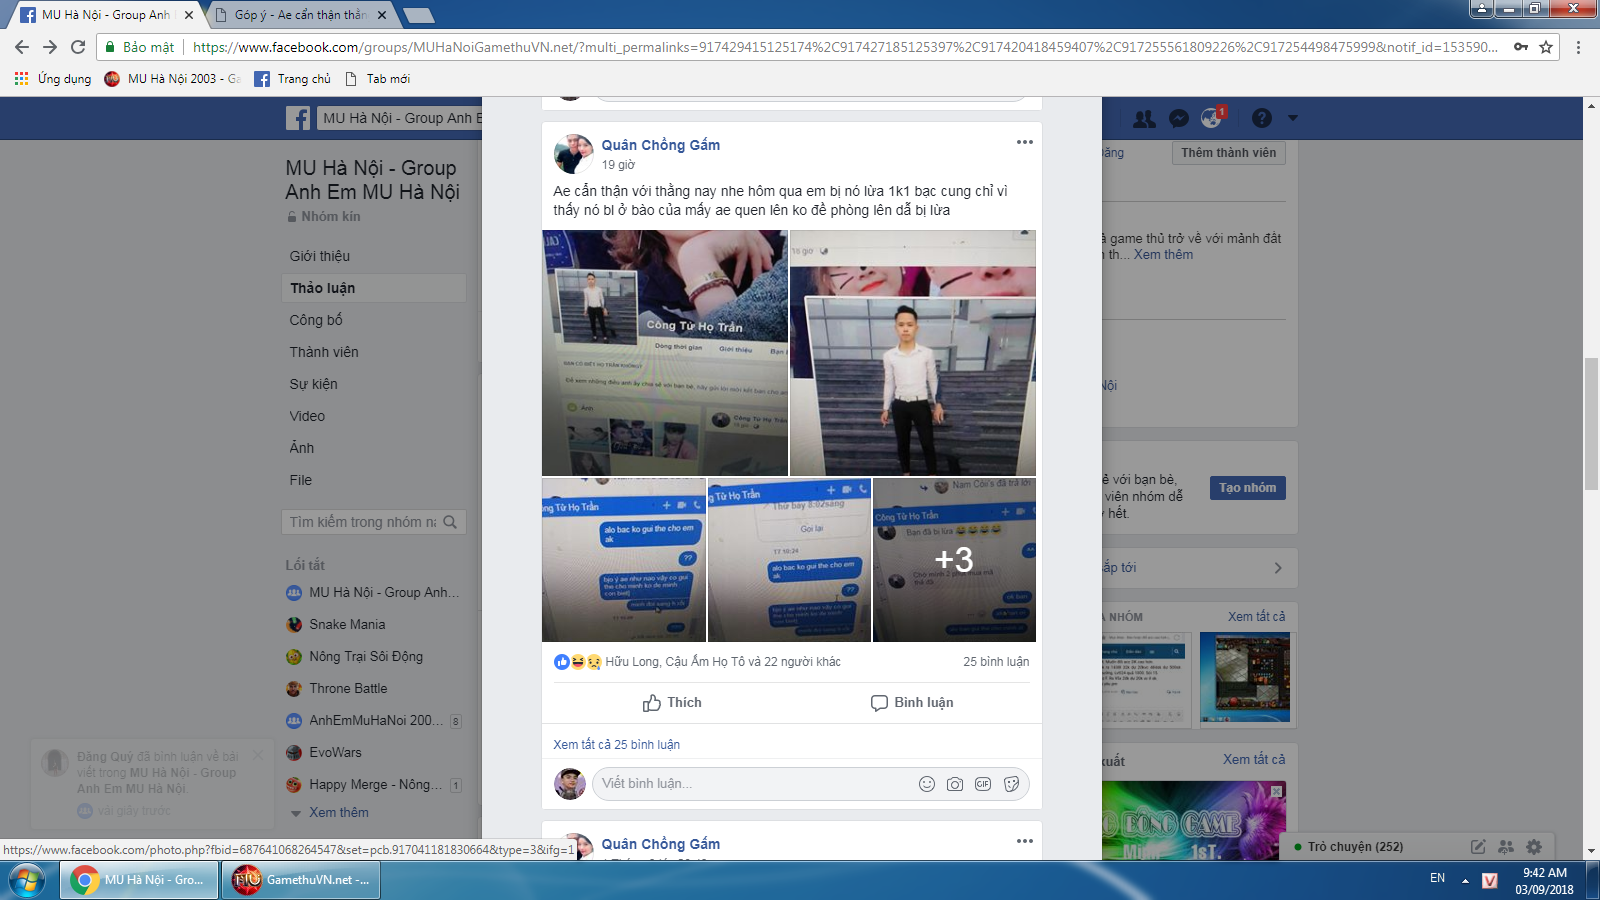This screenshot has width=1600, height=900.
Task: Open friend requests icon in Facebook header
Action: [x=1145, y=118]
